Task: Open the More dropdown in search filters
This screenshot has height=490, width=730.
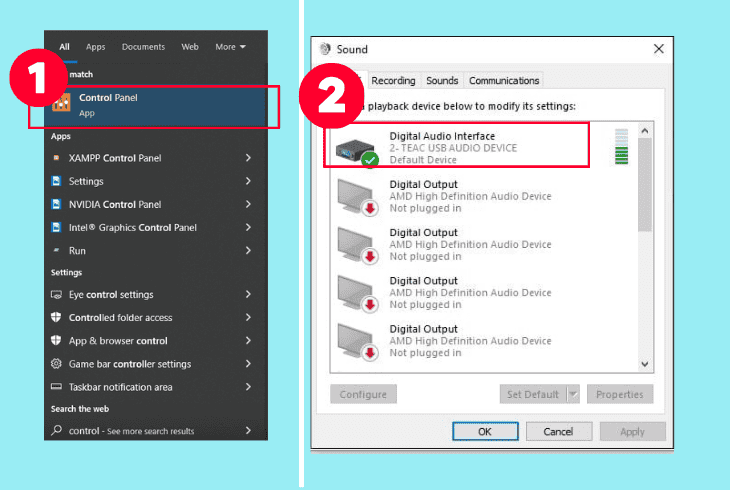Action: tap(230, 47)
